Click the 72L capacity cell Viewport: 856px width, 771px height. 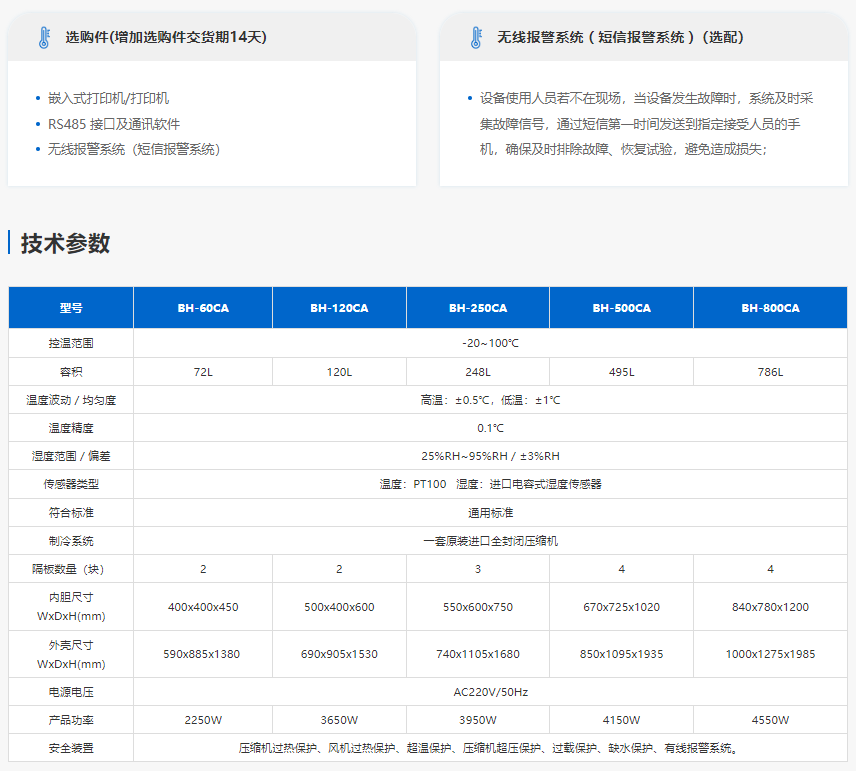[203, 372]
